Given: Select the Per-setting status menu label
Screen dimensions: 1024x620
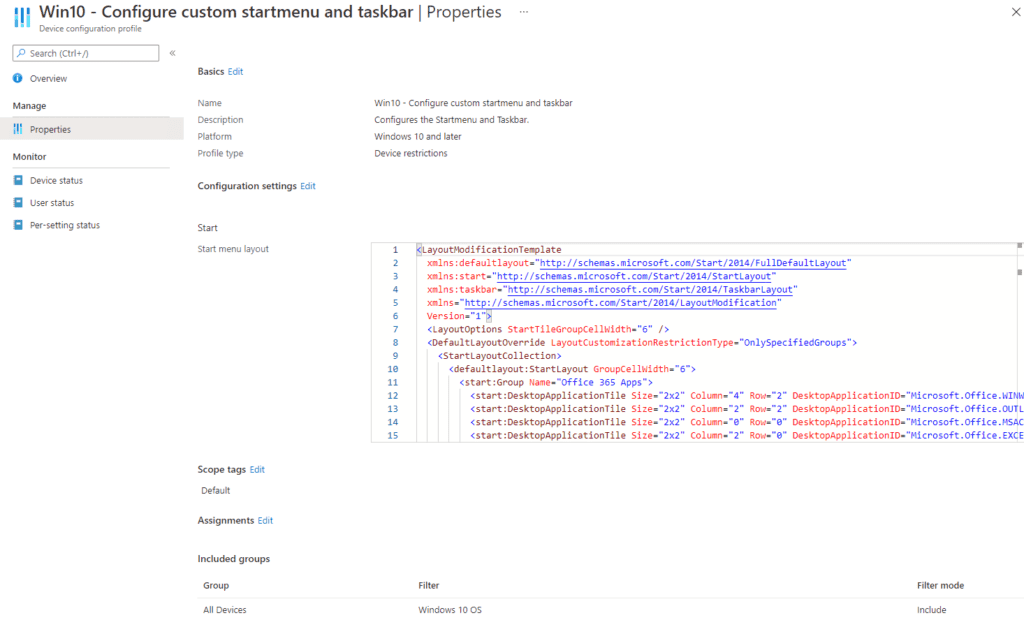Looking at the screenshot, I should click(x=65, y=225).
